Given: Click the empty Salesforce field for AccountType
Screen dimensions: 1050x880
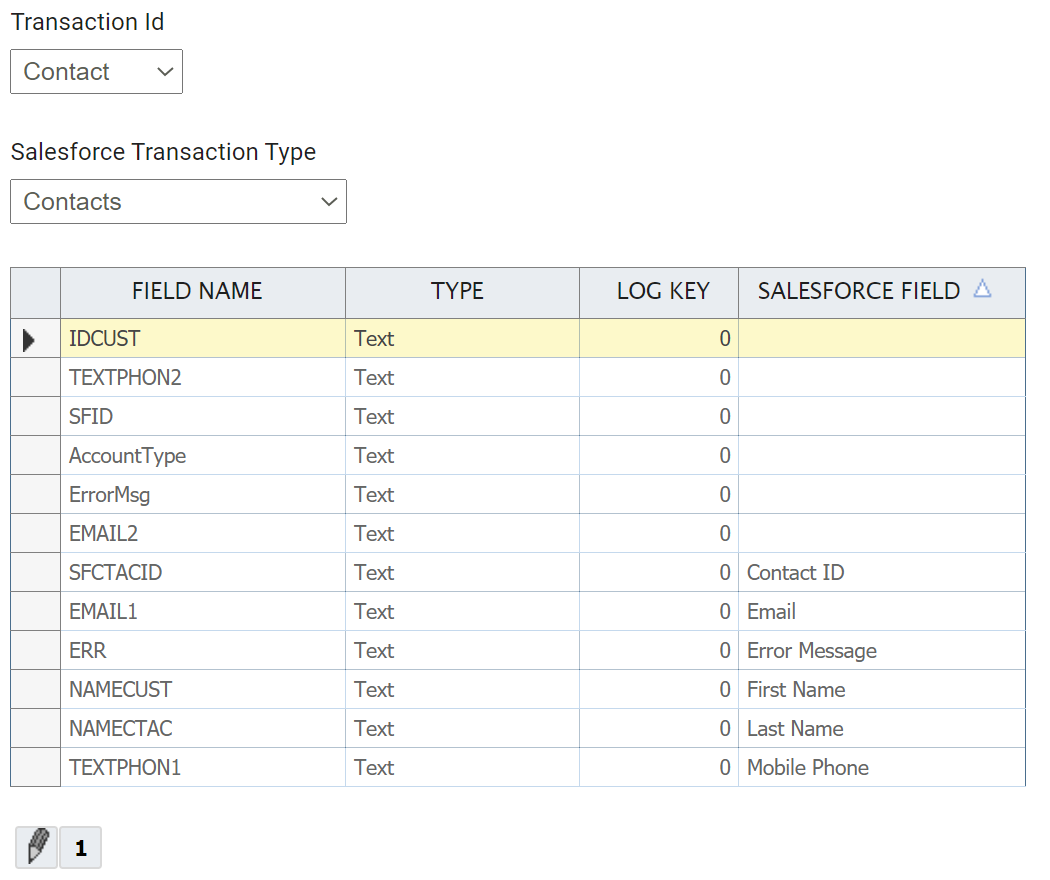Looking at the screenshot, I should click(881, 456).
